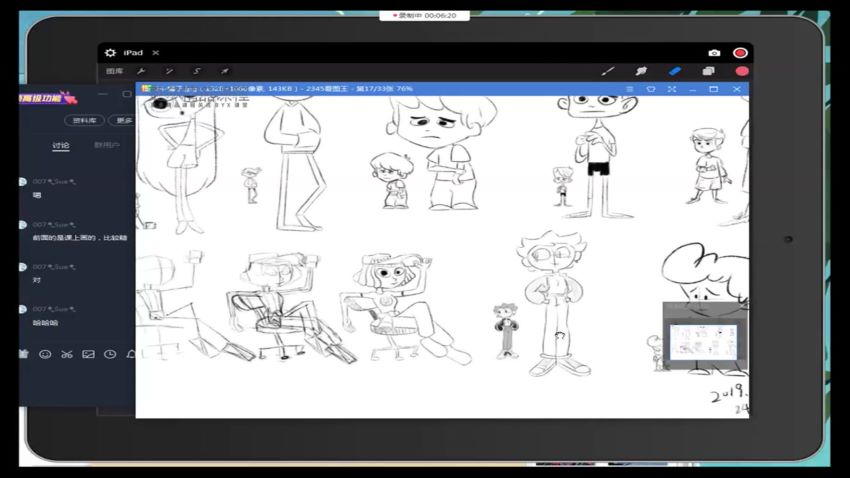Open the 资料库 button in chat

(x=85, y=120)
